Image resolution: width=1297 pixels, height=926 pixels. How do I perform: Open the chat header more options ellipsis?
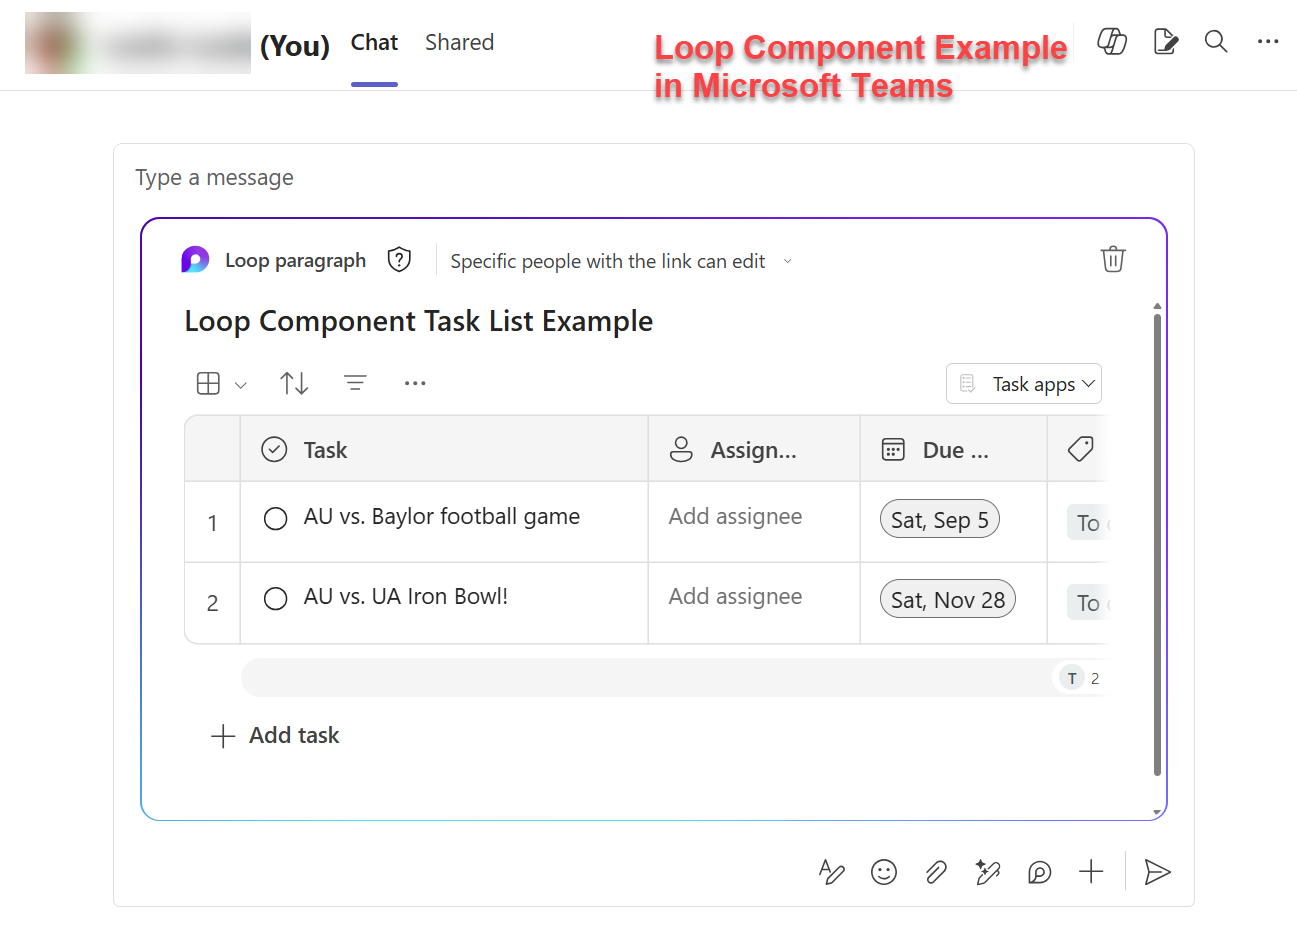coord(1268,41)
